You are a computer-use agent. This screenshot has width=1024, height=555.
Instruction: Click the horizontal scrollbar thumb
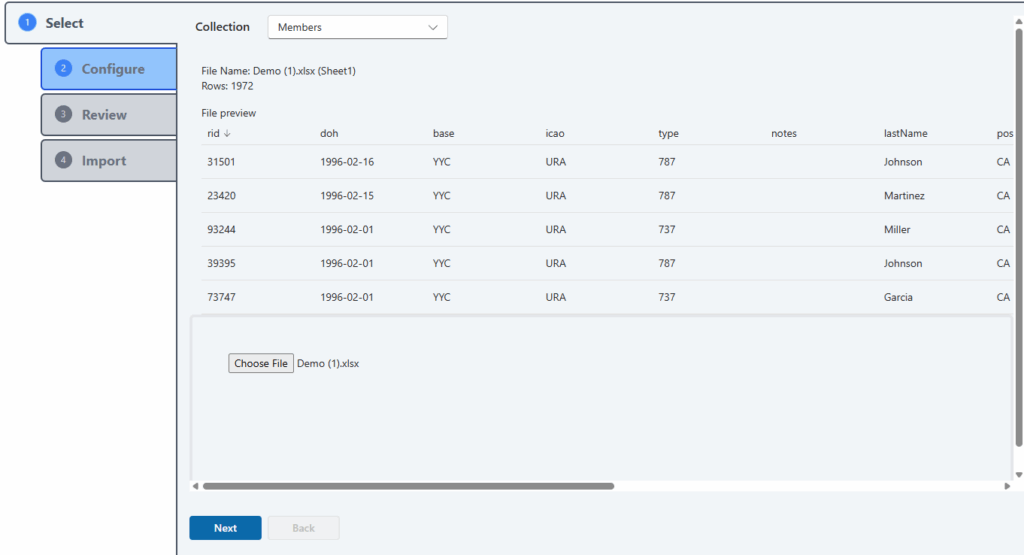pyautogui.click(x=408, y=486)
